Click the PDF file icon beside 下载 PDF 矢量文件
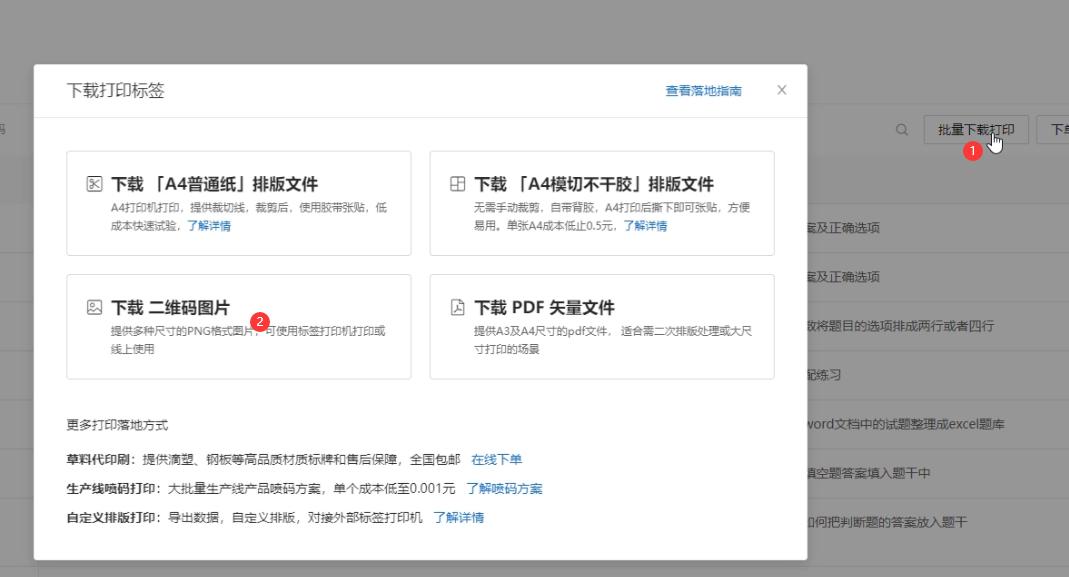This screenshot has width=1069, height=577. [457, 307]
